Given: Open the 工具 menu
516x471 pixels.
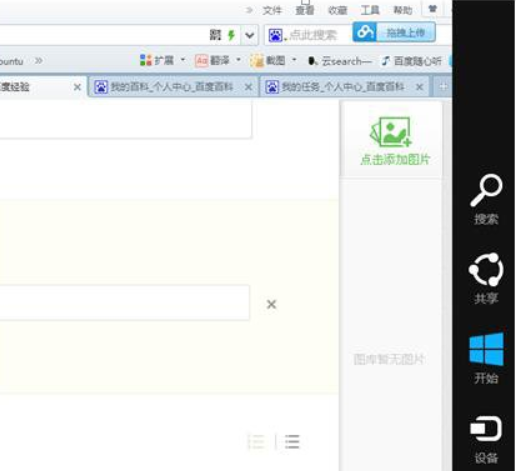Looking at the screenshot, I should (x=370, y=10).
